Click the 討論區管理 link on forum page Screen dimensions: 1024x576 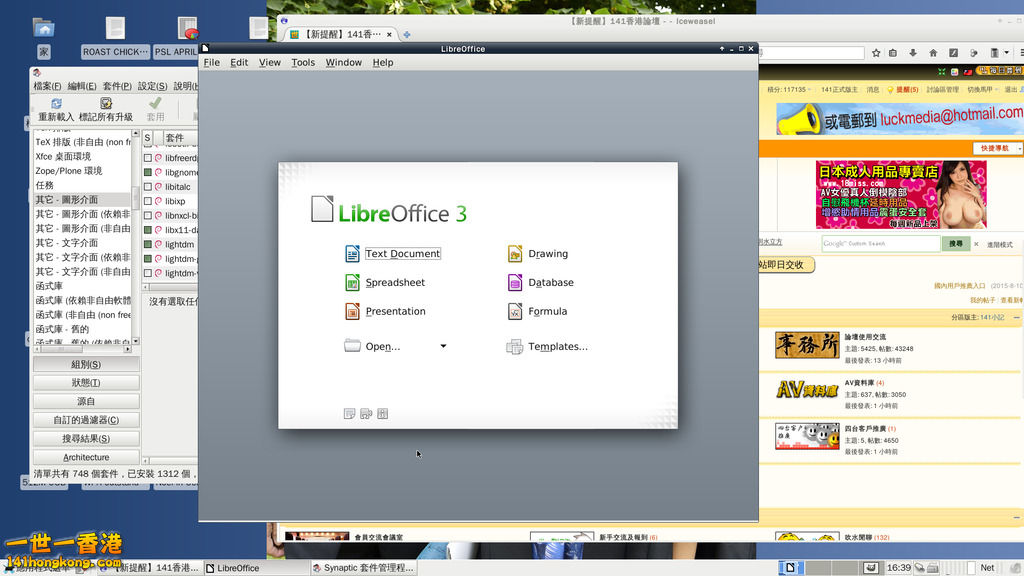[944, 89]
